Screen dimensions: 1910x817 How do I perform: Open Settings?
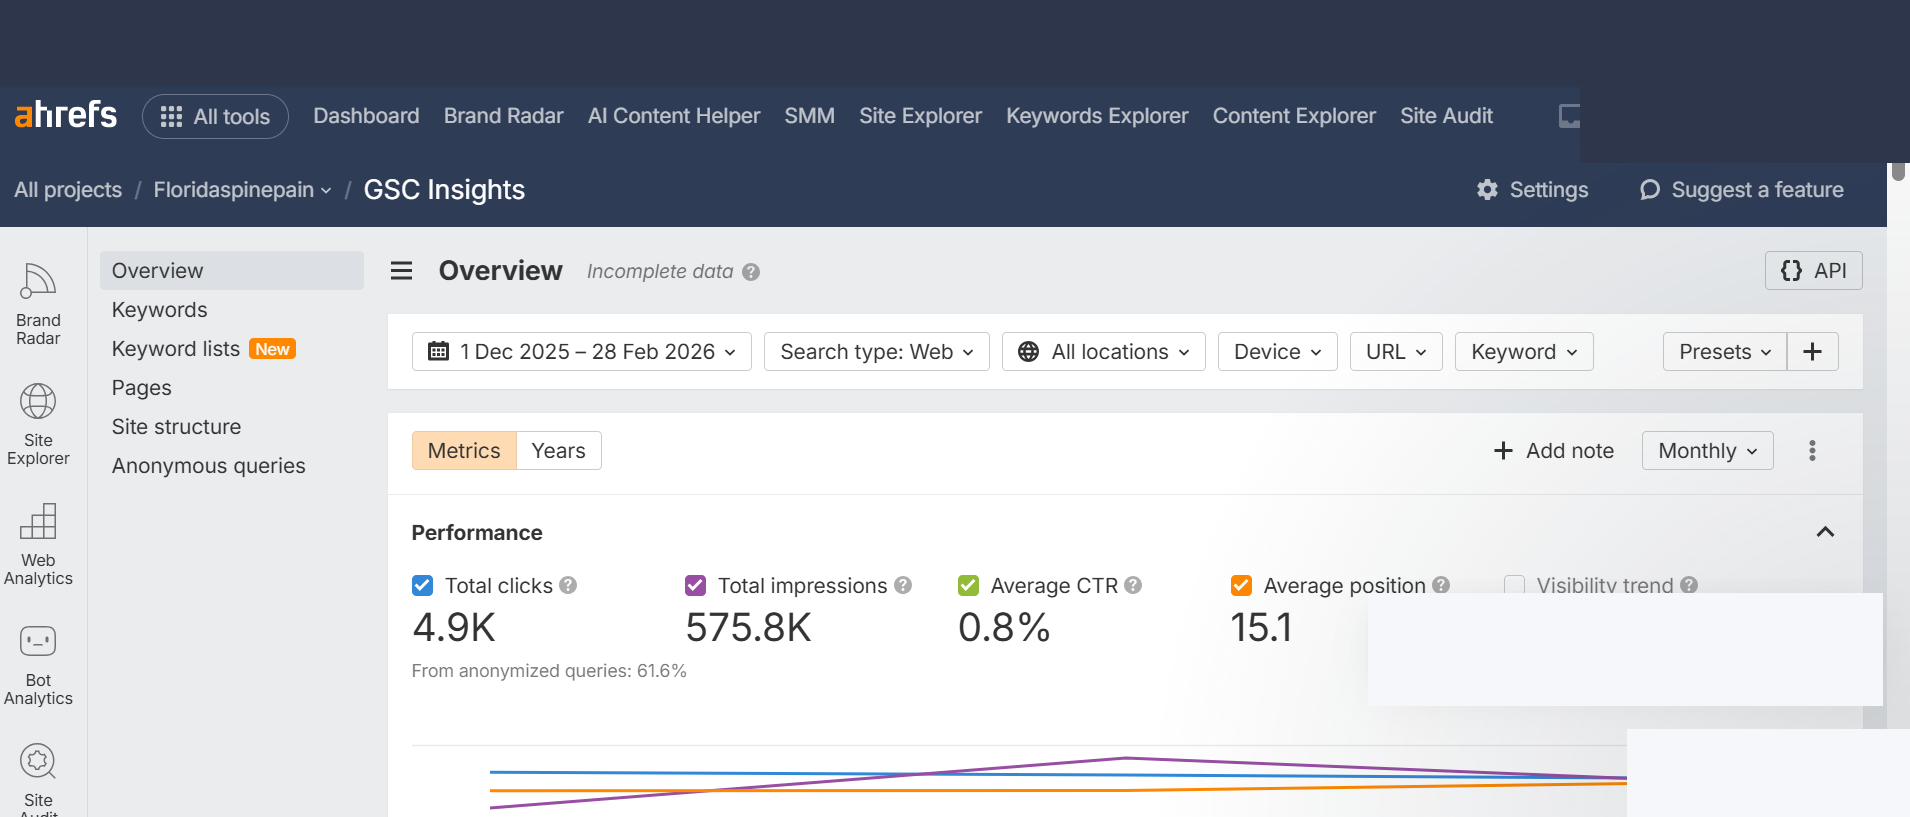tap(1532, 190)
